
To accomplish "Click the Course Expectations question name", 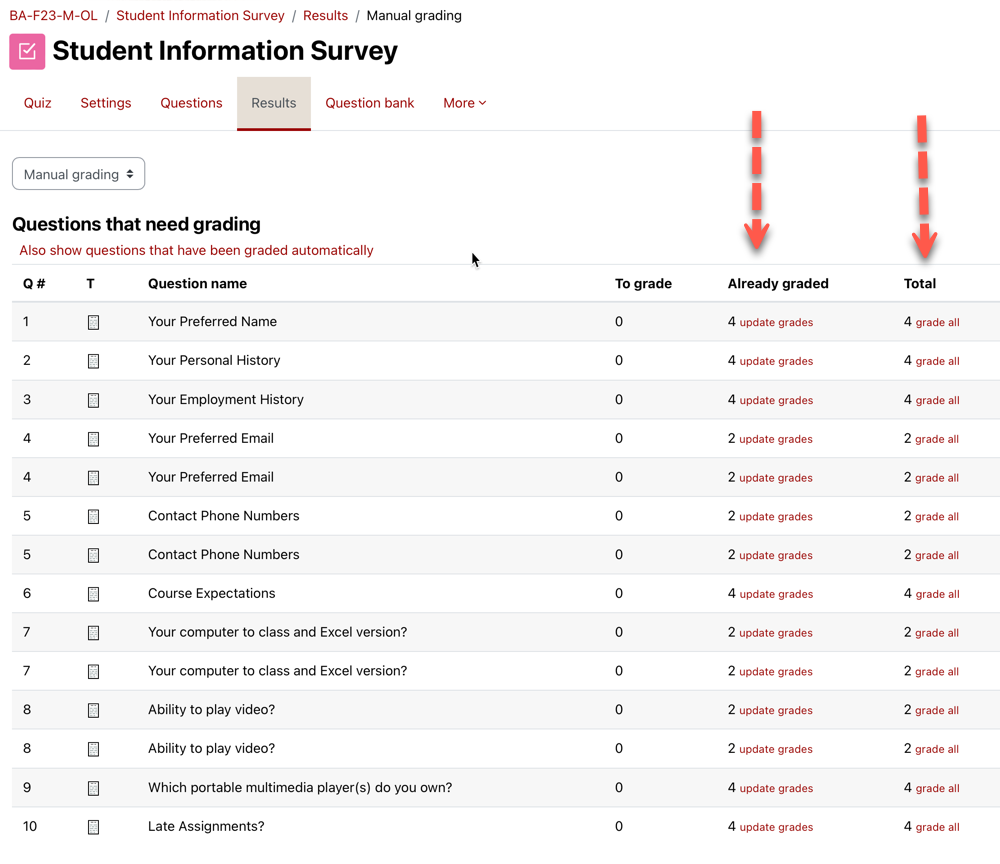I will pyautogui.click(x=212, y=594).
